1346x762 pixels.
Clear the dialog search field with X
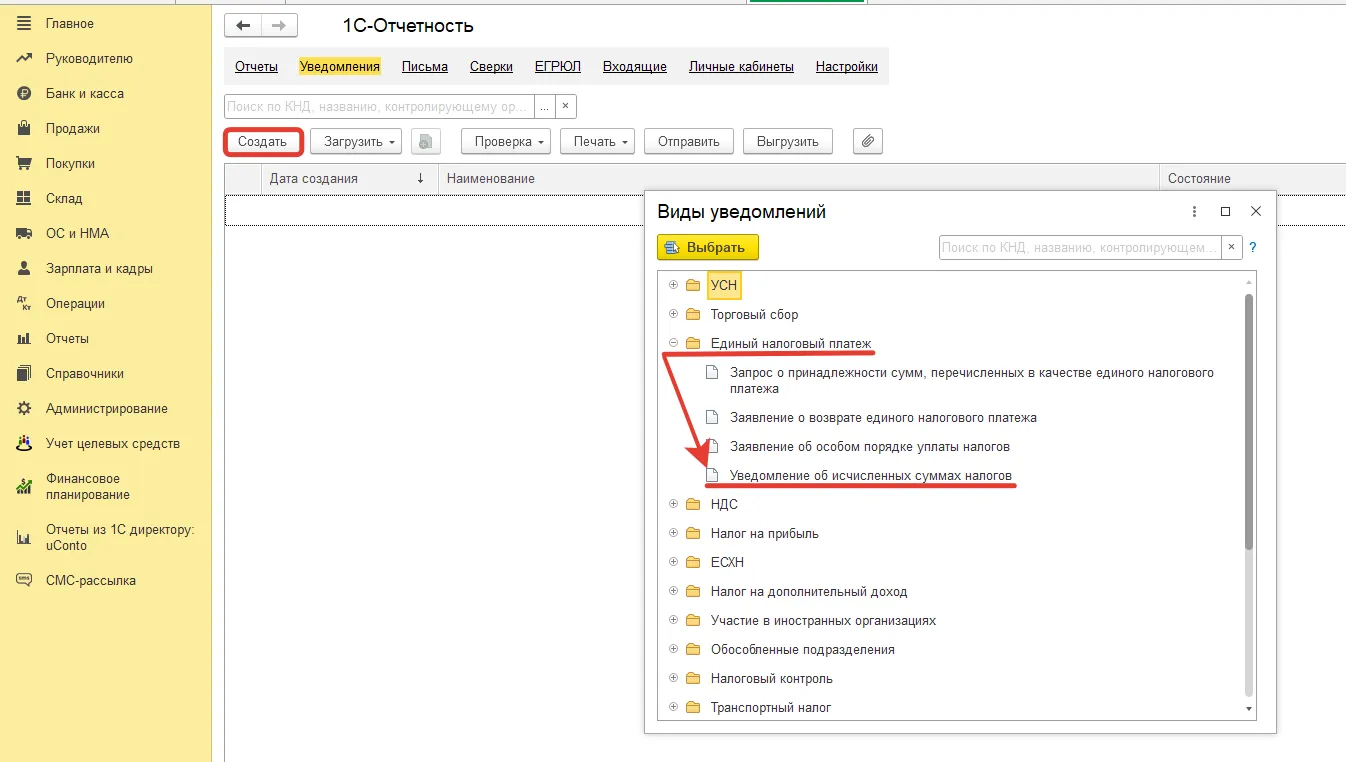1232,247
